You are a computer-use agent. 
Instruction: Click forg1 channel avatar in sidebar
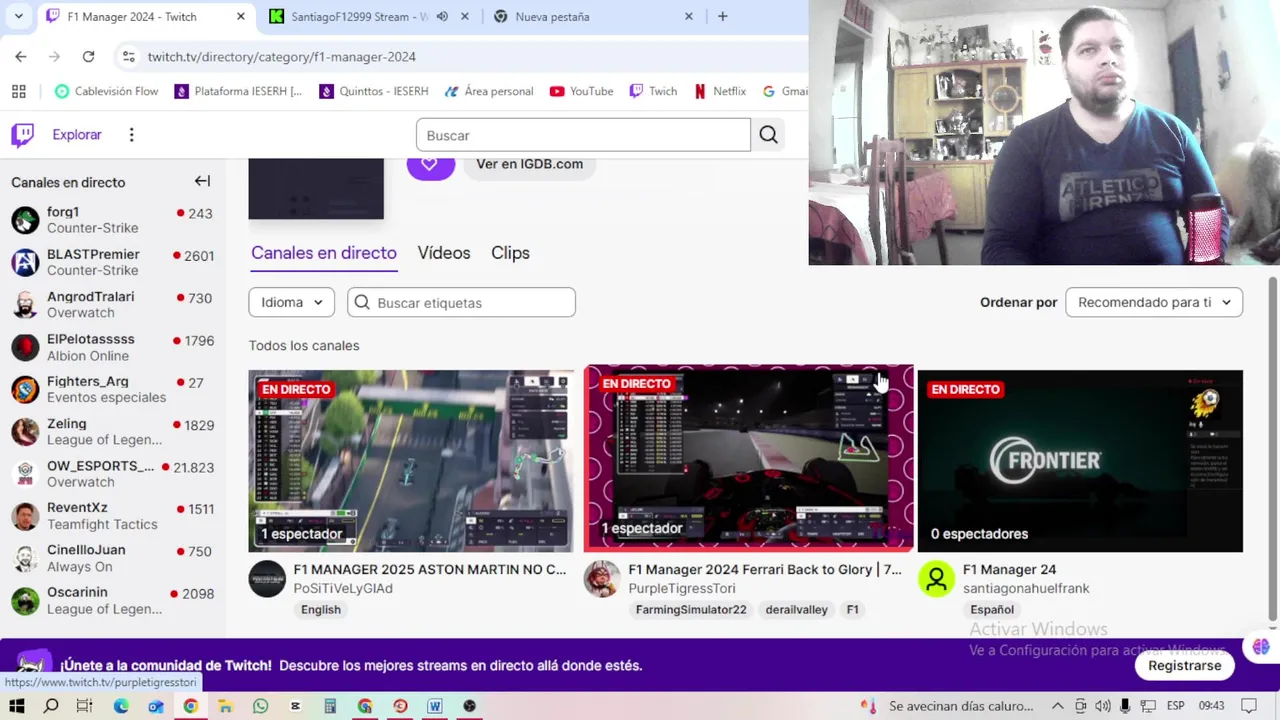point(25,220)
